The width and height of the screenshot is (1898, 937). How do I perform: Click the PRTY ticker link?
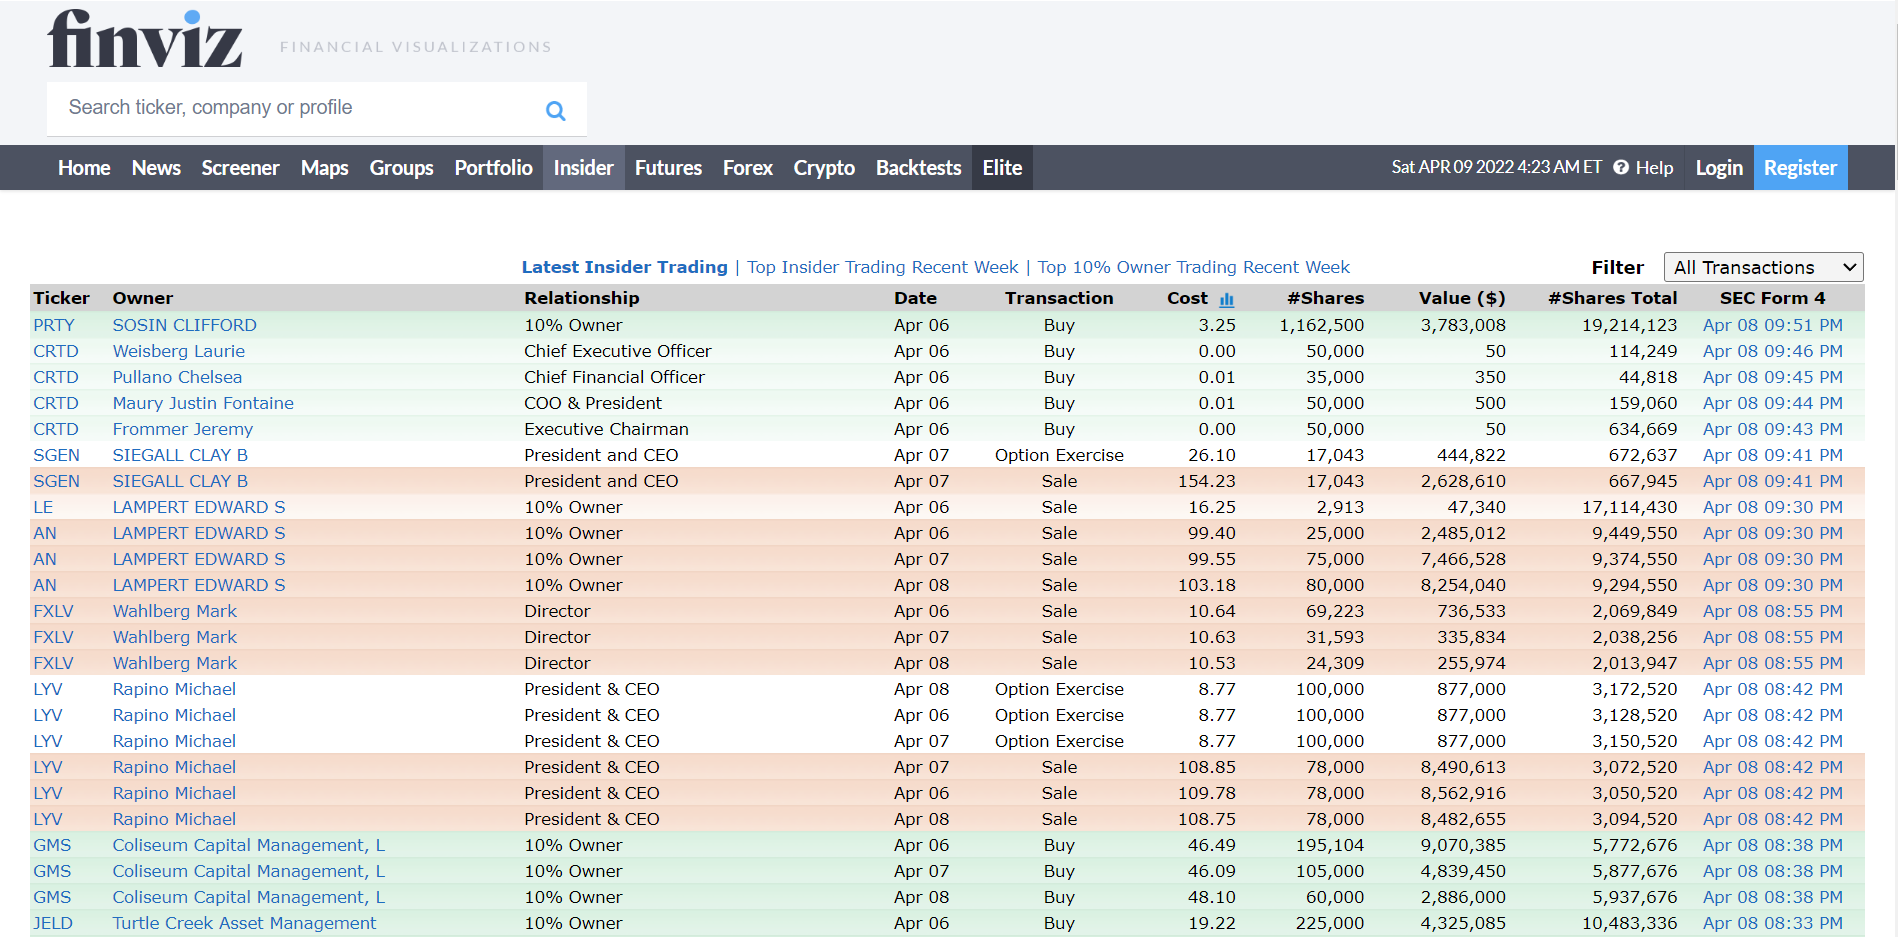click(x=56, y=325)
